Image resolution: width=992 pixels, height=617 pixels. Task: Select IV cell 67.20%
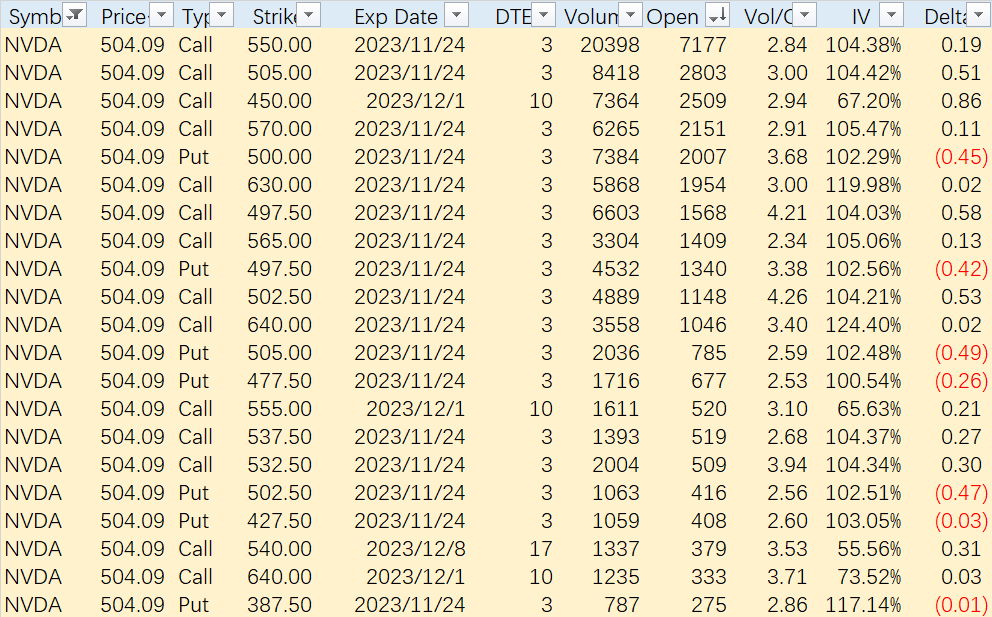coord(869,101)
